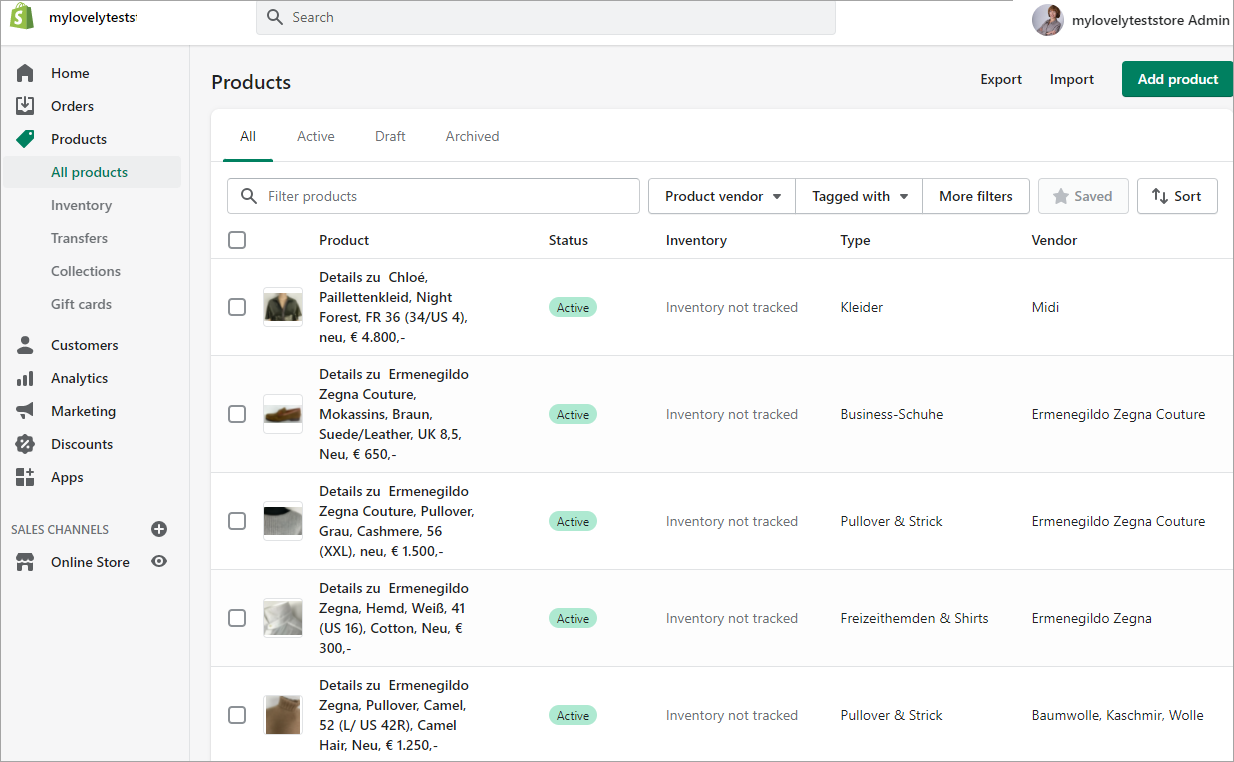
Task: Switch to the Active tab
Action: (x=316, y=136)
